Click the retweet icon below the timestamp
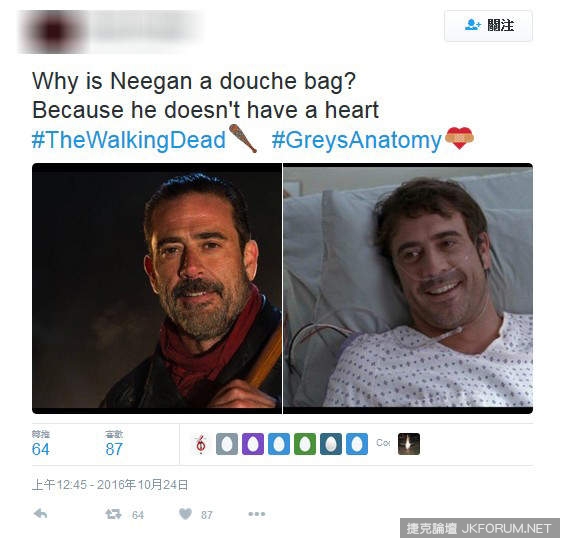The image size is (565, 543). click(x=114, y=514)
